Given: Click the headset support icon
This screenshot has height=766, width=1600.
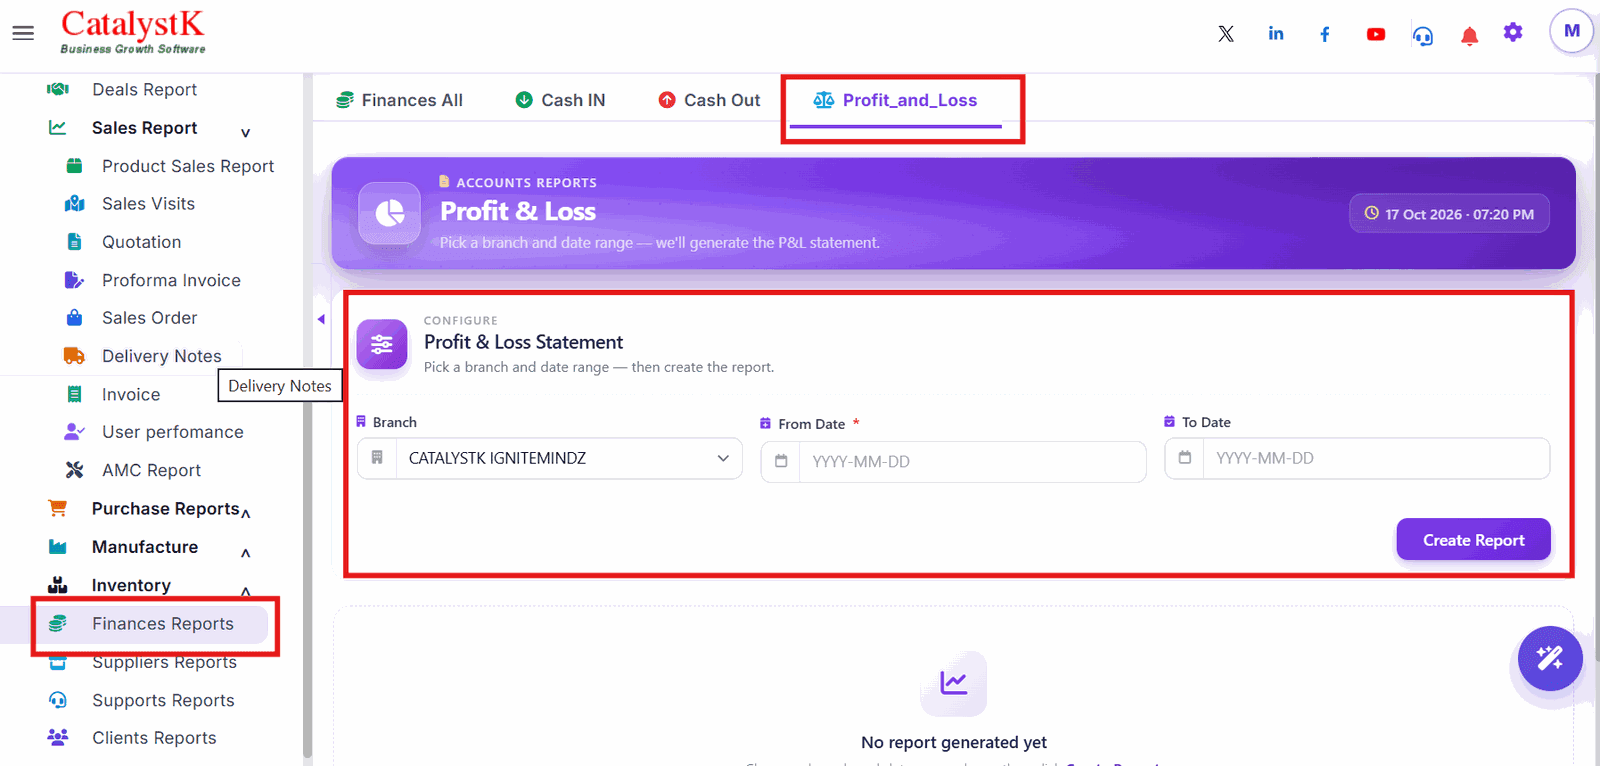Looking at the screenshot, I should tap(1423, 36).
